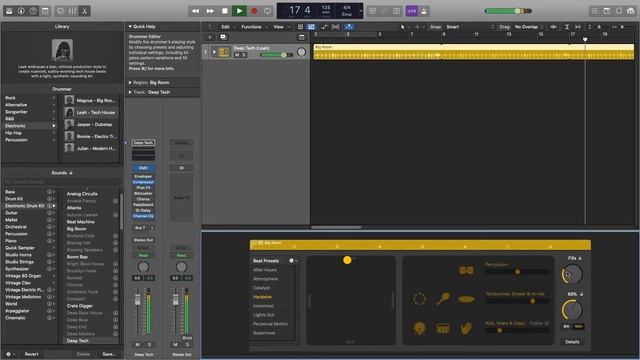Click the yellow XY pad puck
The width and height of the screenshot is (640, 360).
click(347, 260)
